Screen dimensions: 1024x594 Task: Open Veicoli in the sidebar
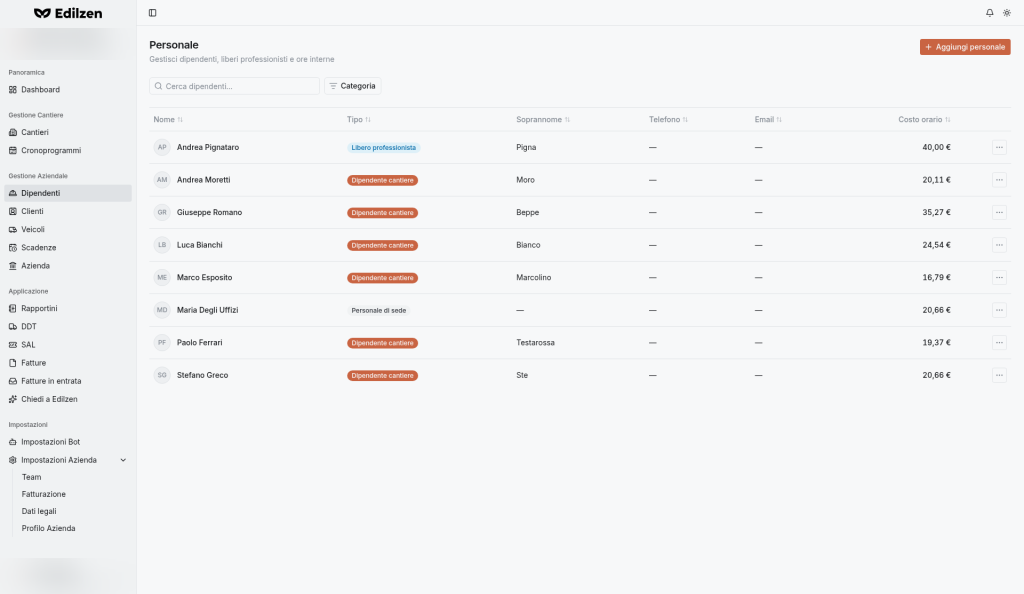tap(68, 230)
